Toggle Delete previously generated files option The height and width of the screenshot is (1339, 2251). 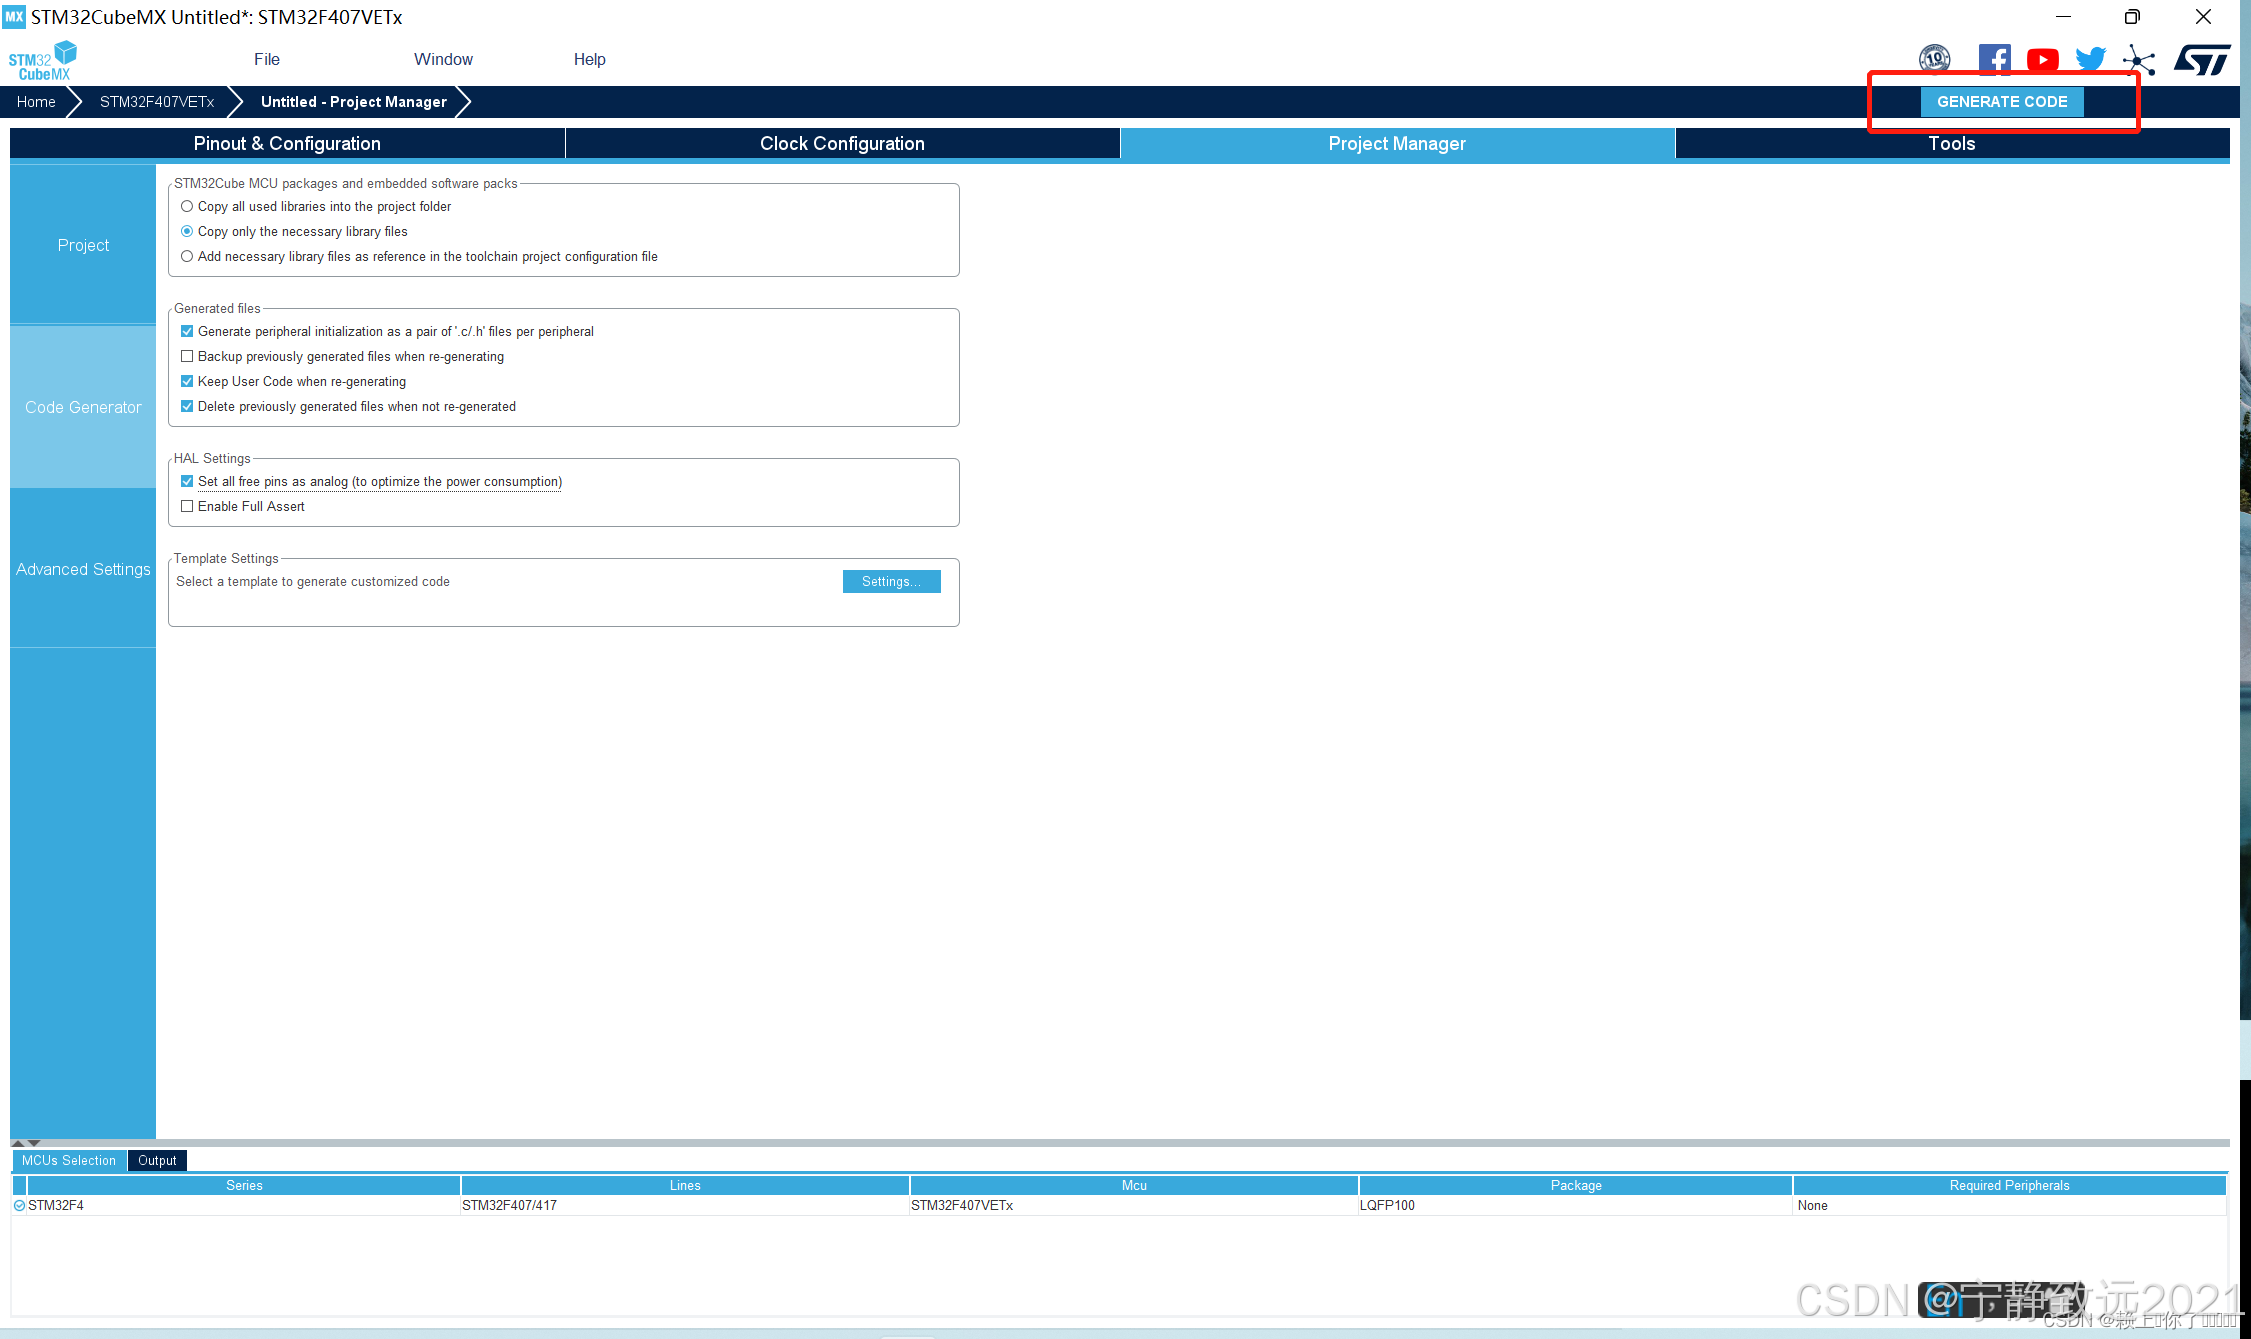coord(187,407)
